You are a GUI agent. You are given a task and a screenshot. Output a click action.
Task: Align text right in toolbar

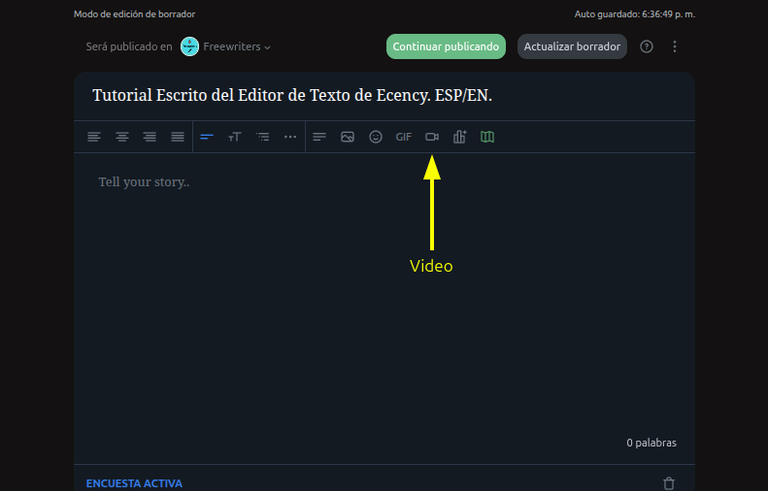coord(149,137)
